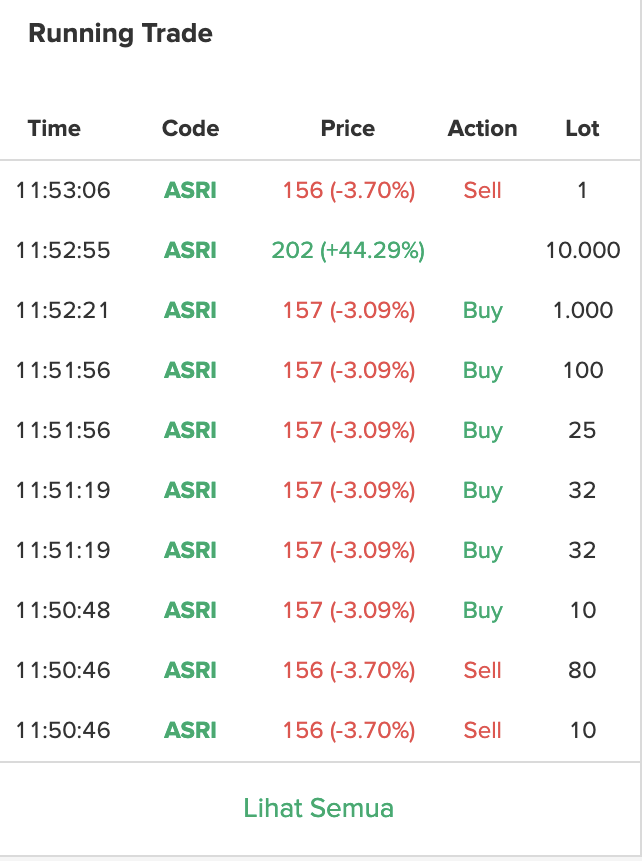The width and height of the screenshot is (642, 861).
Task: Open ASRI code in the 25 lot row
Action: [191, 430]
